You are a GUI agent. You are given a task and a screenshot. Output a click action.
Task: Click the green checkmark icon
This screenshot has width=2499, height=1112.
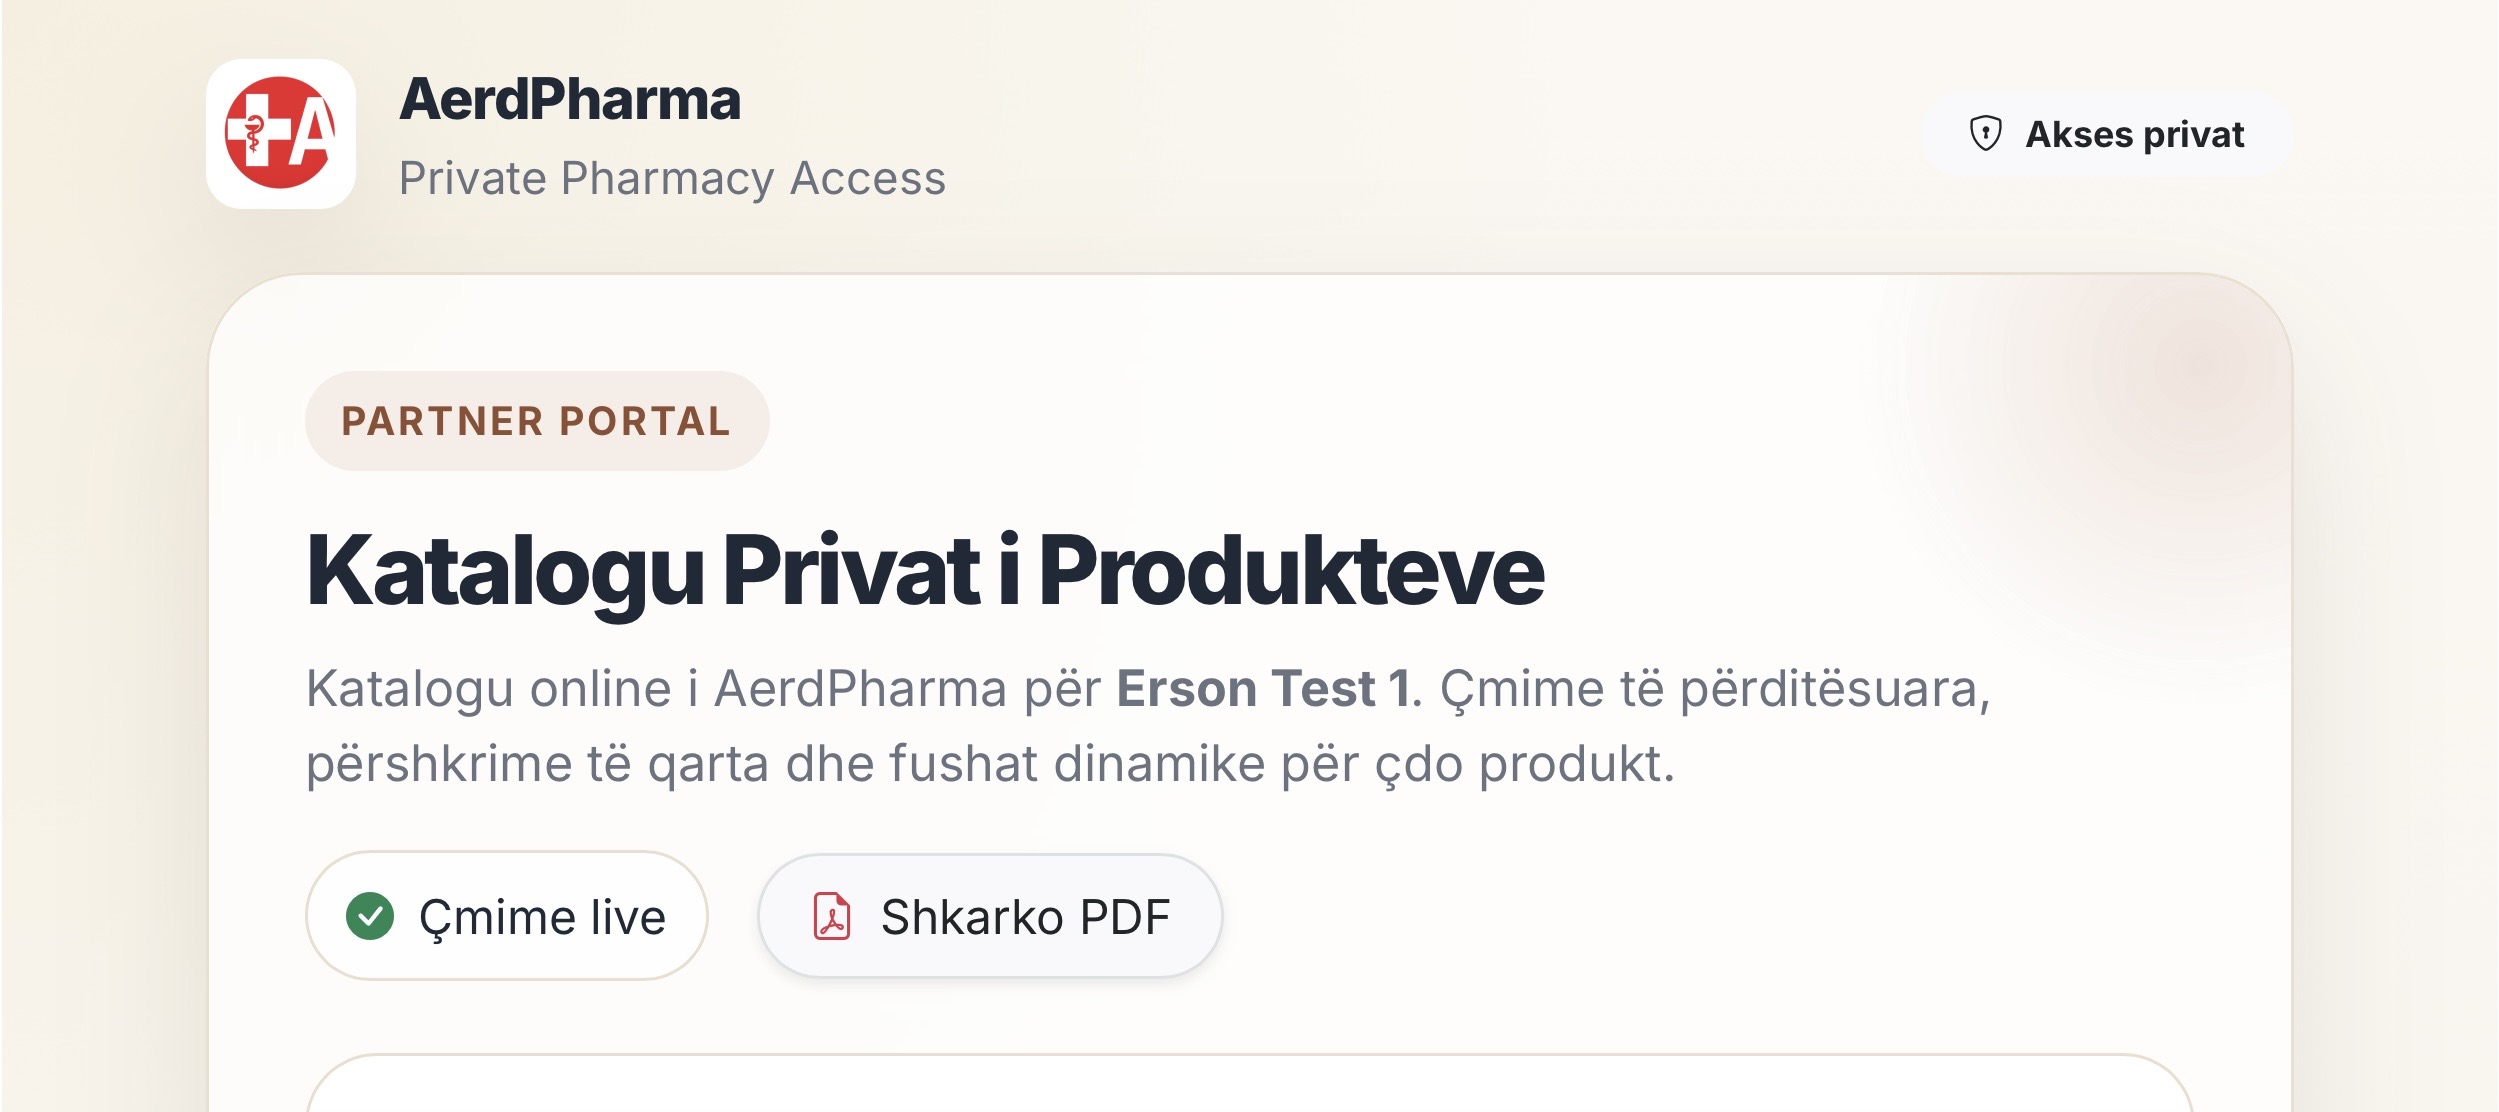(x=370, y=916)
